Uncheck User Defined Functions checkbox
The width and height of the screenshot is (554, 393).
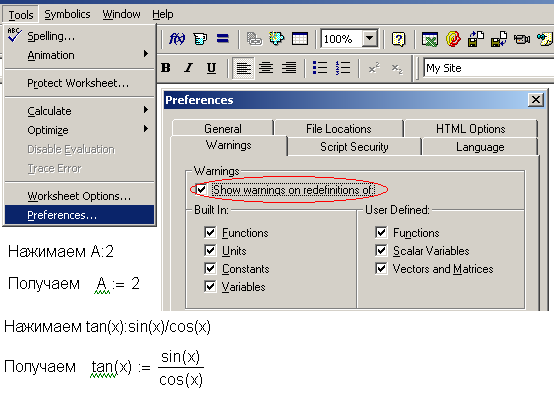coord(381,233)
